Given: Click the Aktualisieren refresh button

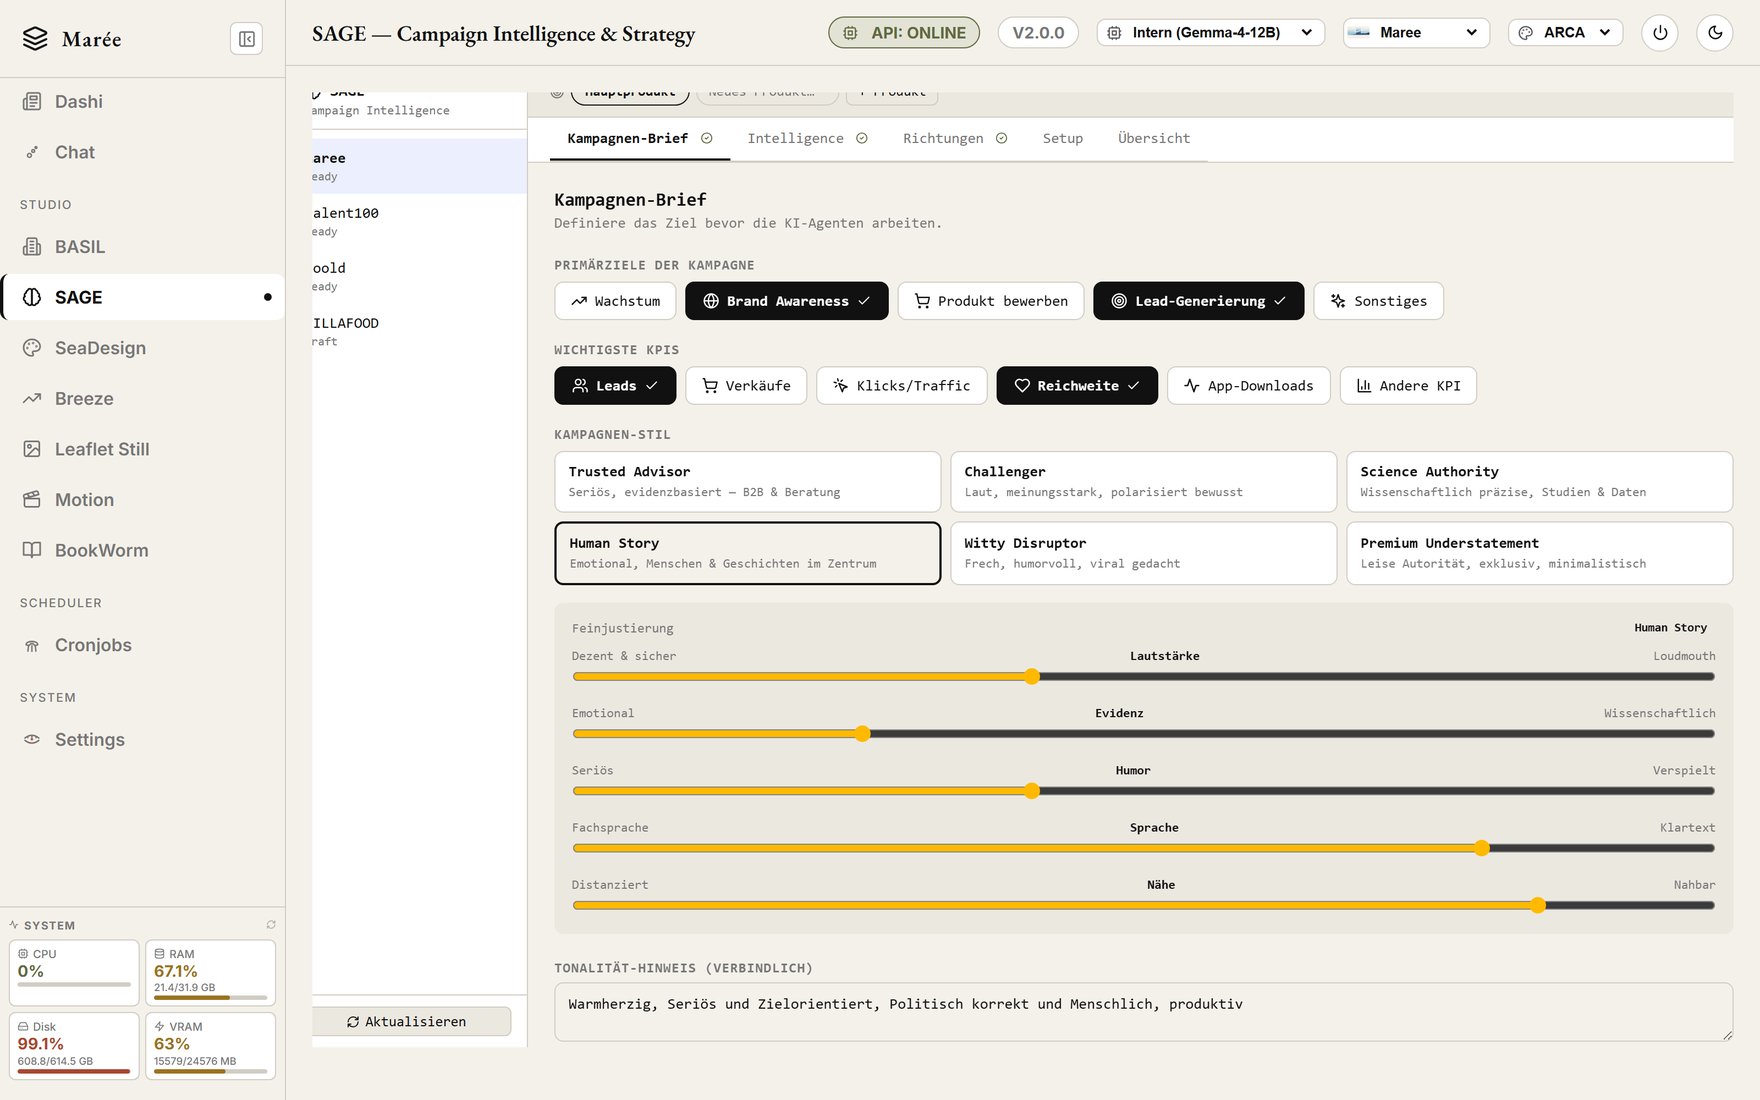Looking at the screenshot, I should coord(411,1022).
